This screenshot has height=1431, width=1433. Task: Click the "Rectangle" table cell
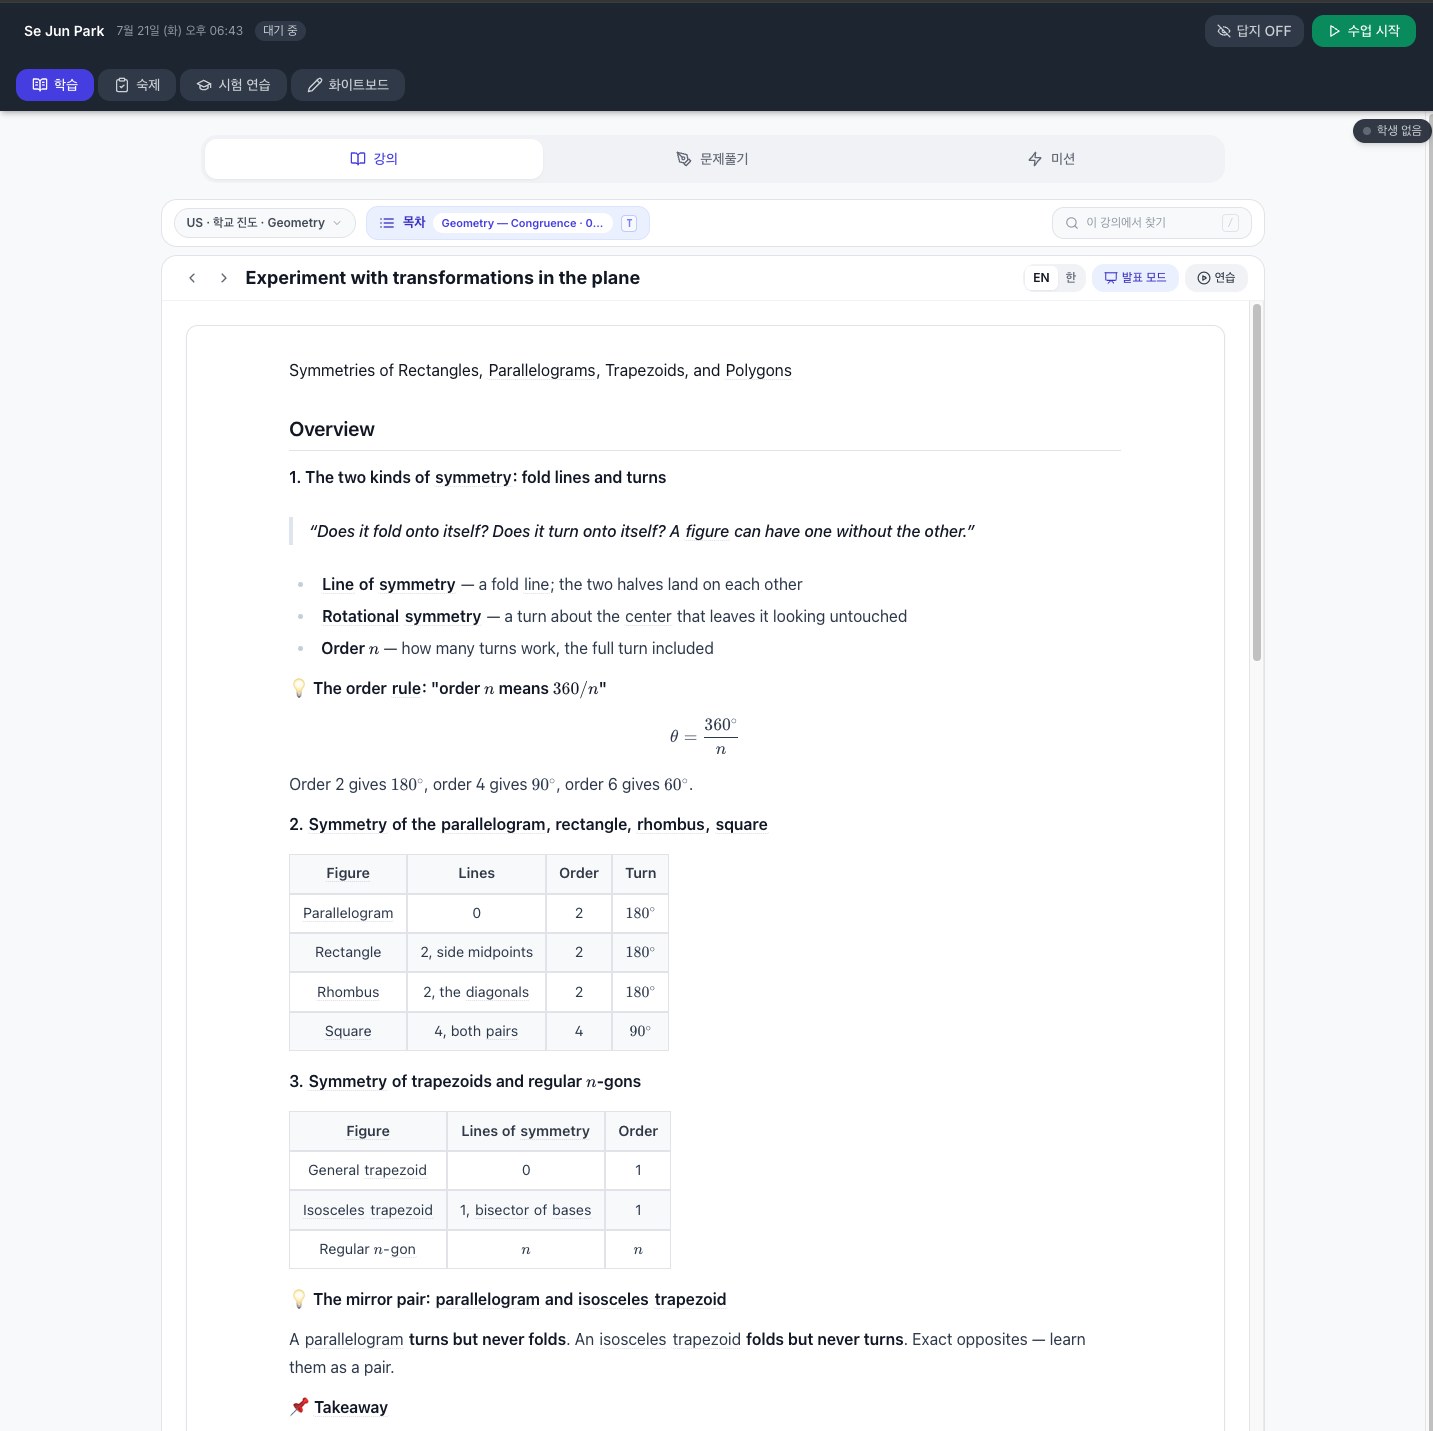click(348, 952)
